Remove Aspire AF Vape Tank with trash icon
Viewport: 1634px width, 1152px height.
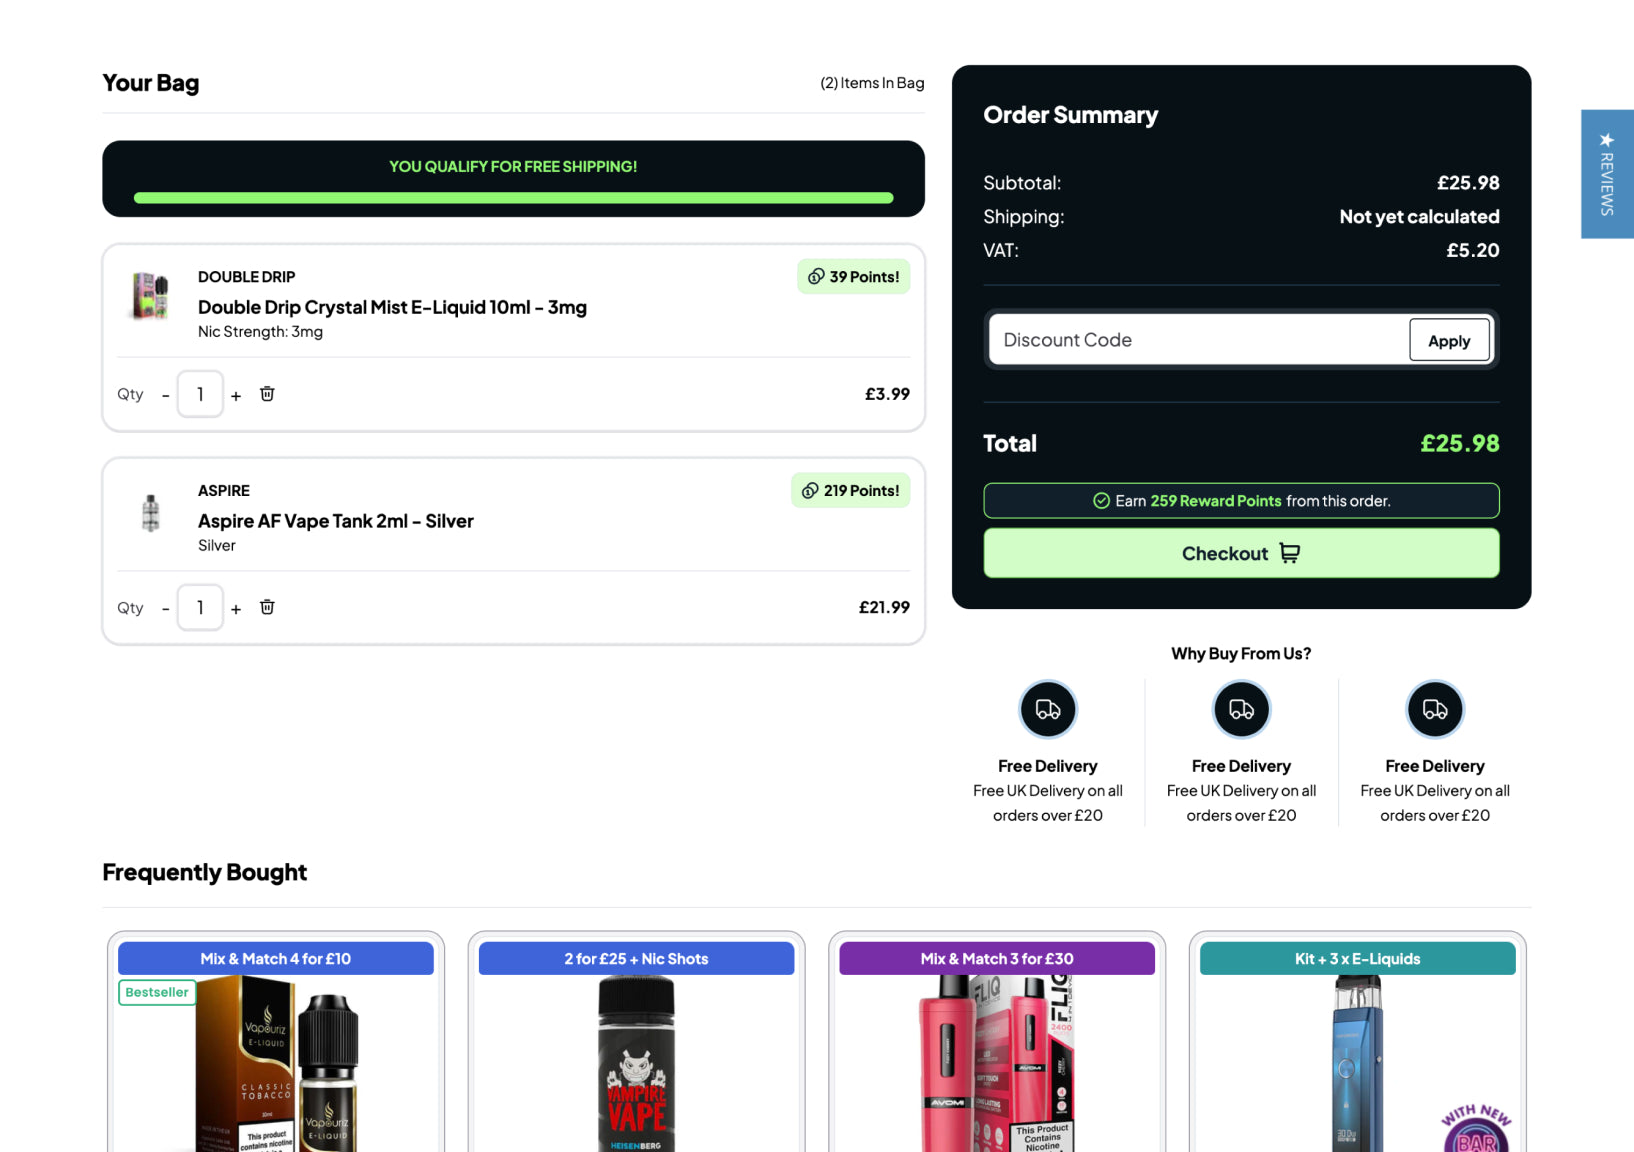(267, 607)
